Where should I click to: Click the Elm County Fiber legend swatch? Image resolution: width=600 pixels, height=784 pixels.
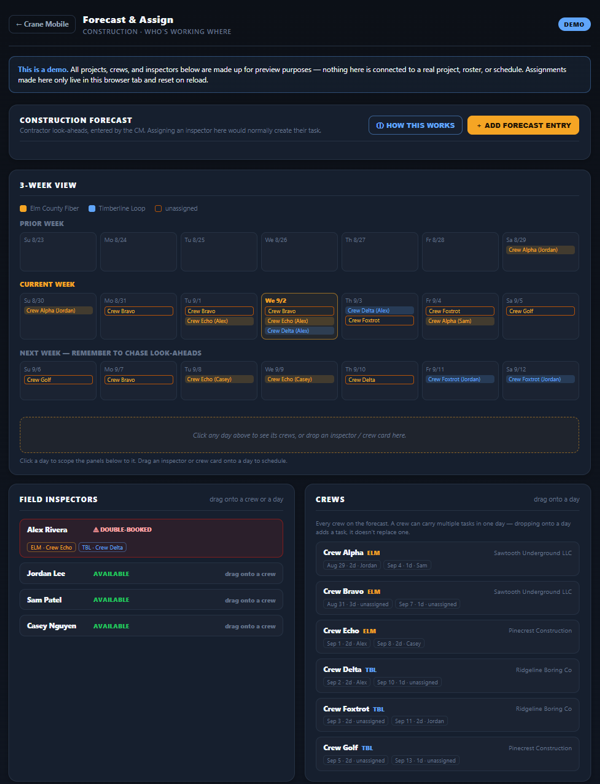[23, 208]
